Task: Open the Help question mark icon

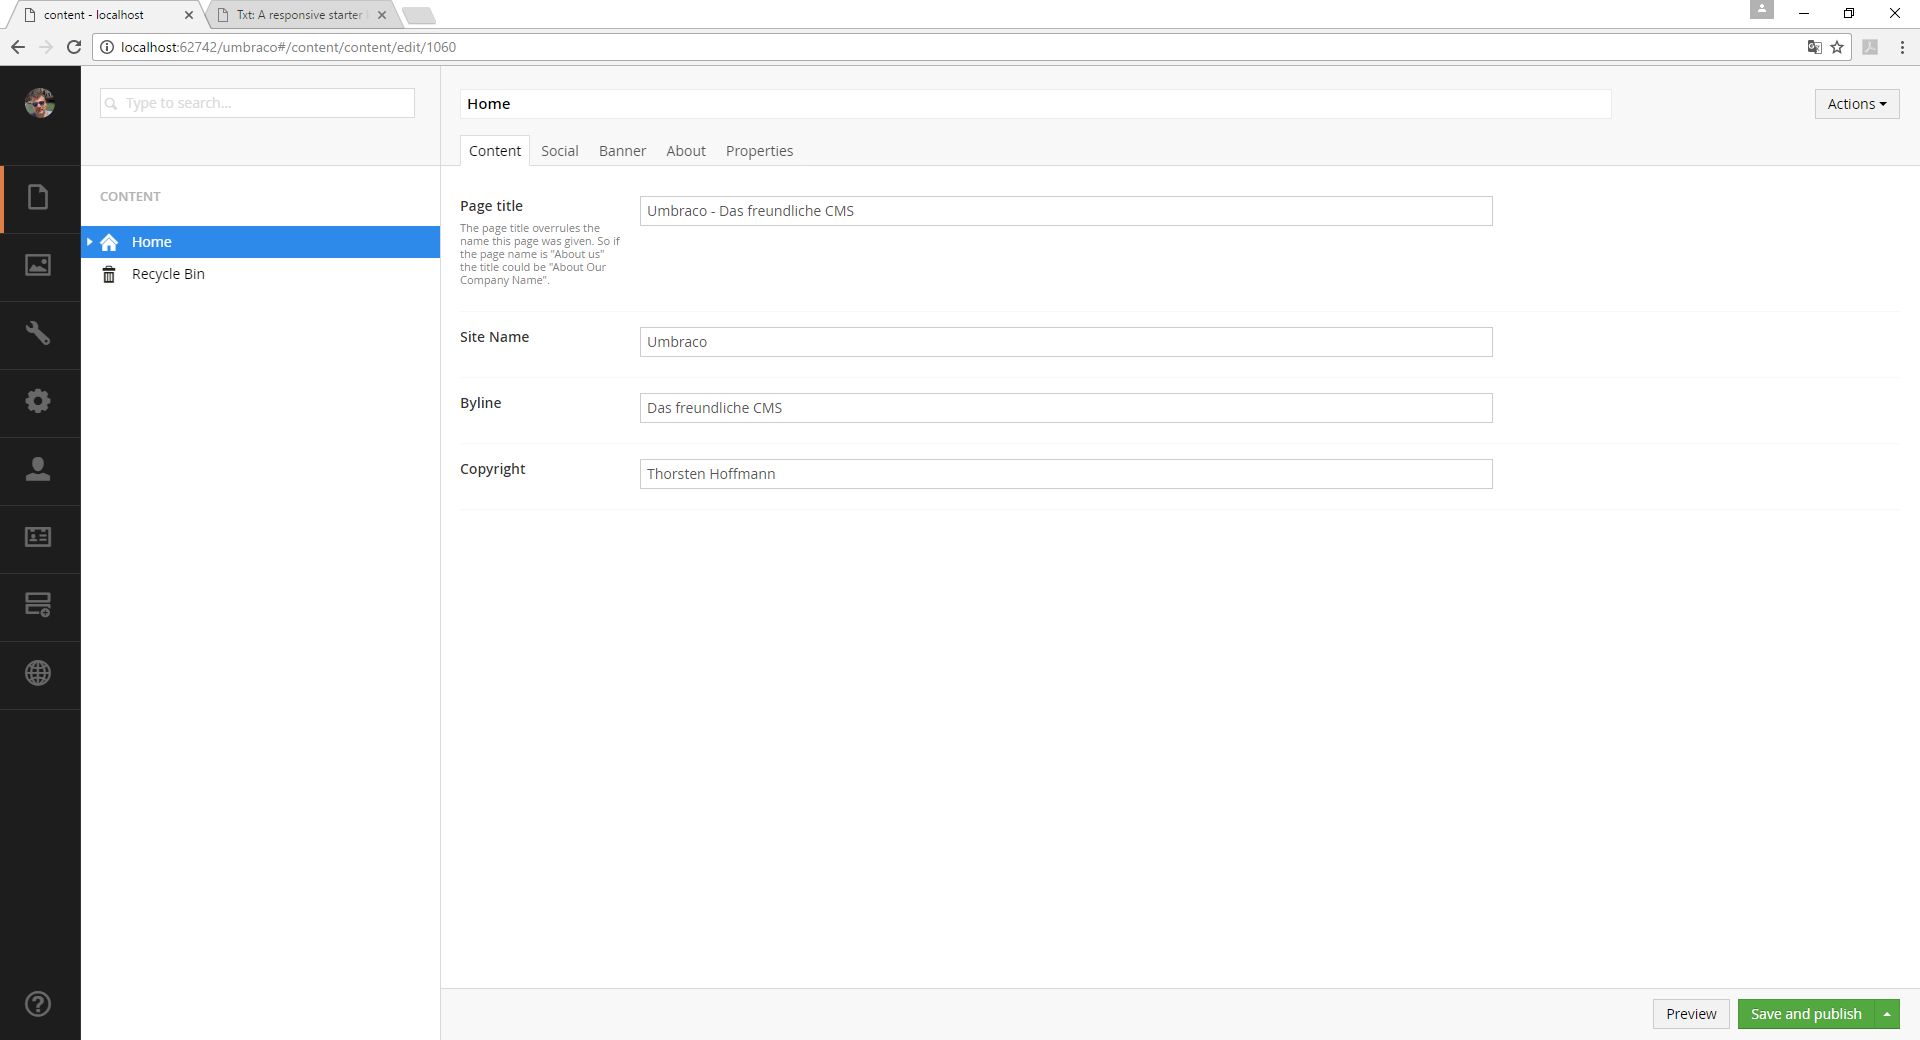Action: pos(38,1004)
